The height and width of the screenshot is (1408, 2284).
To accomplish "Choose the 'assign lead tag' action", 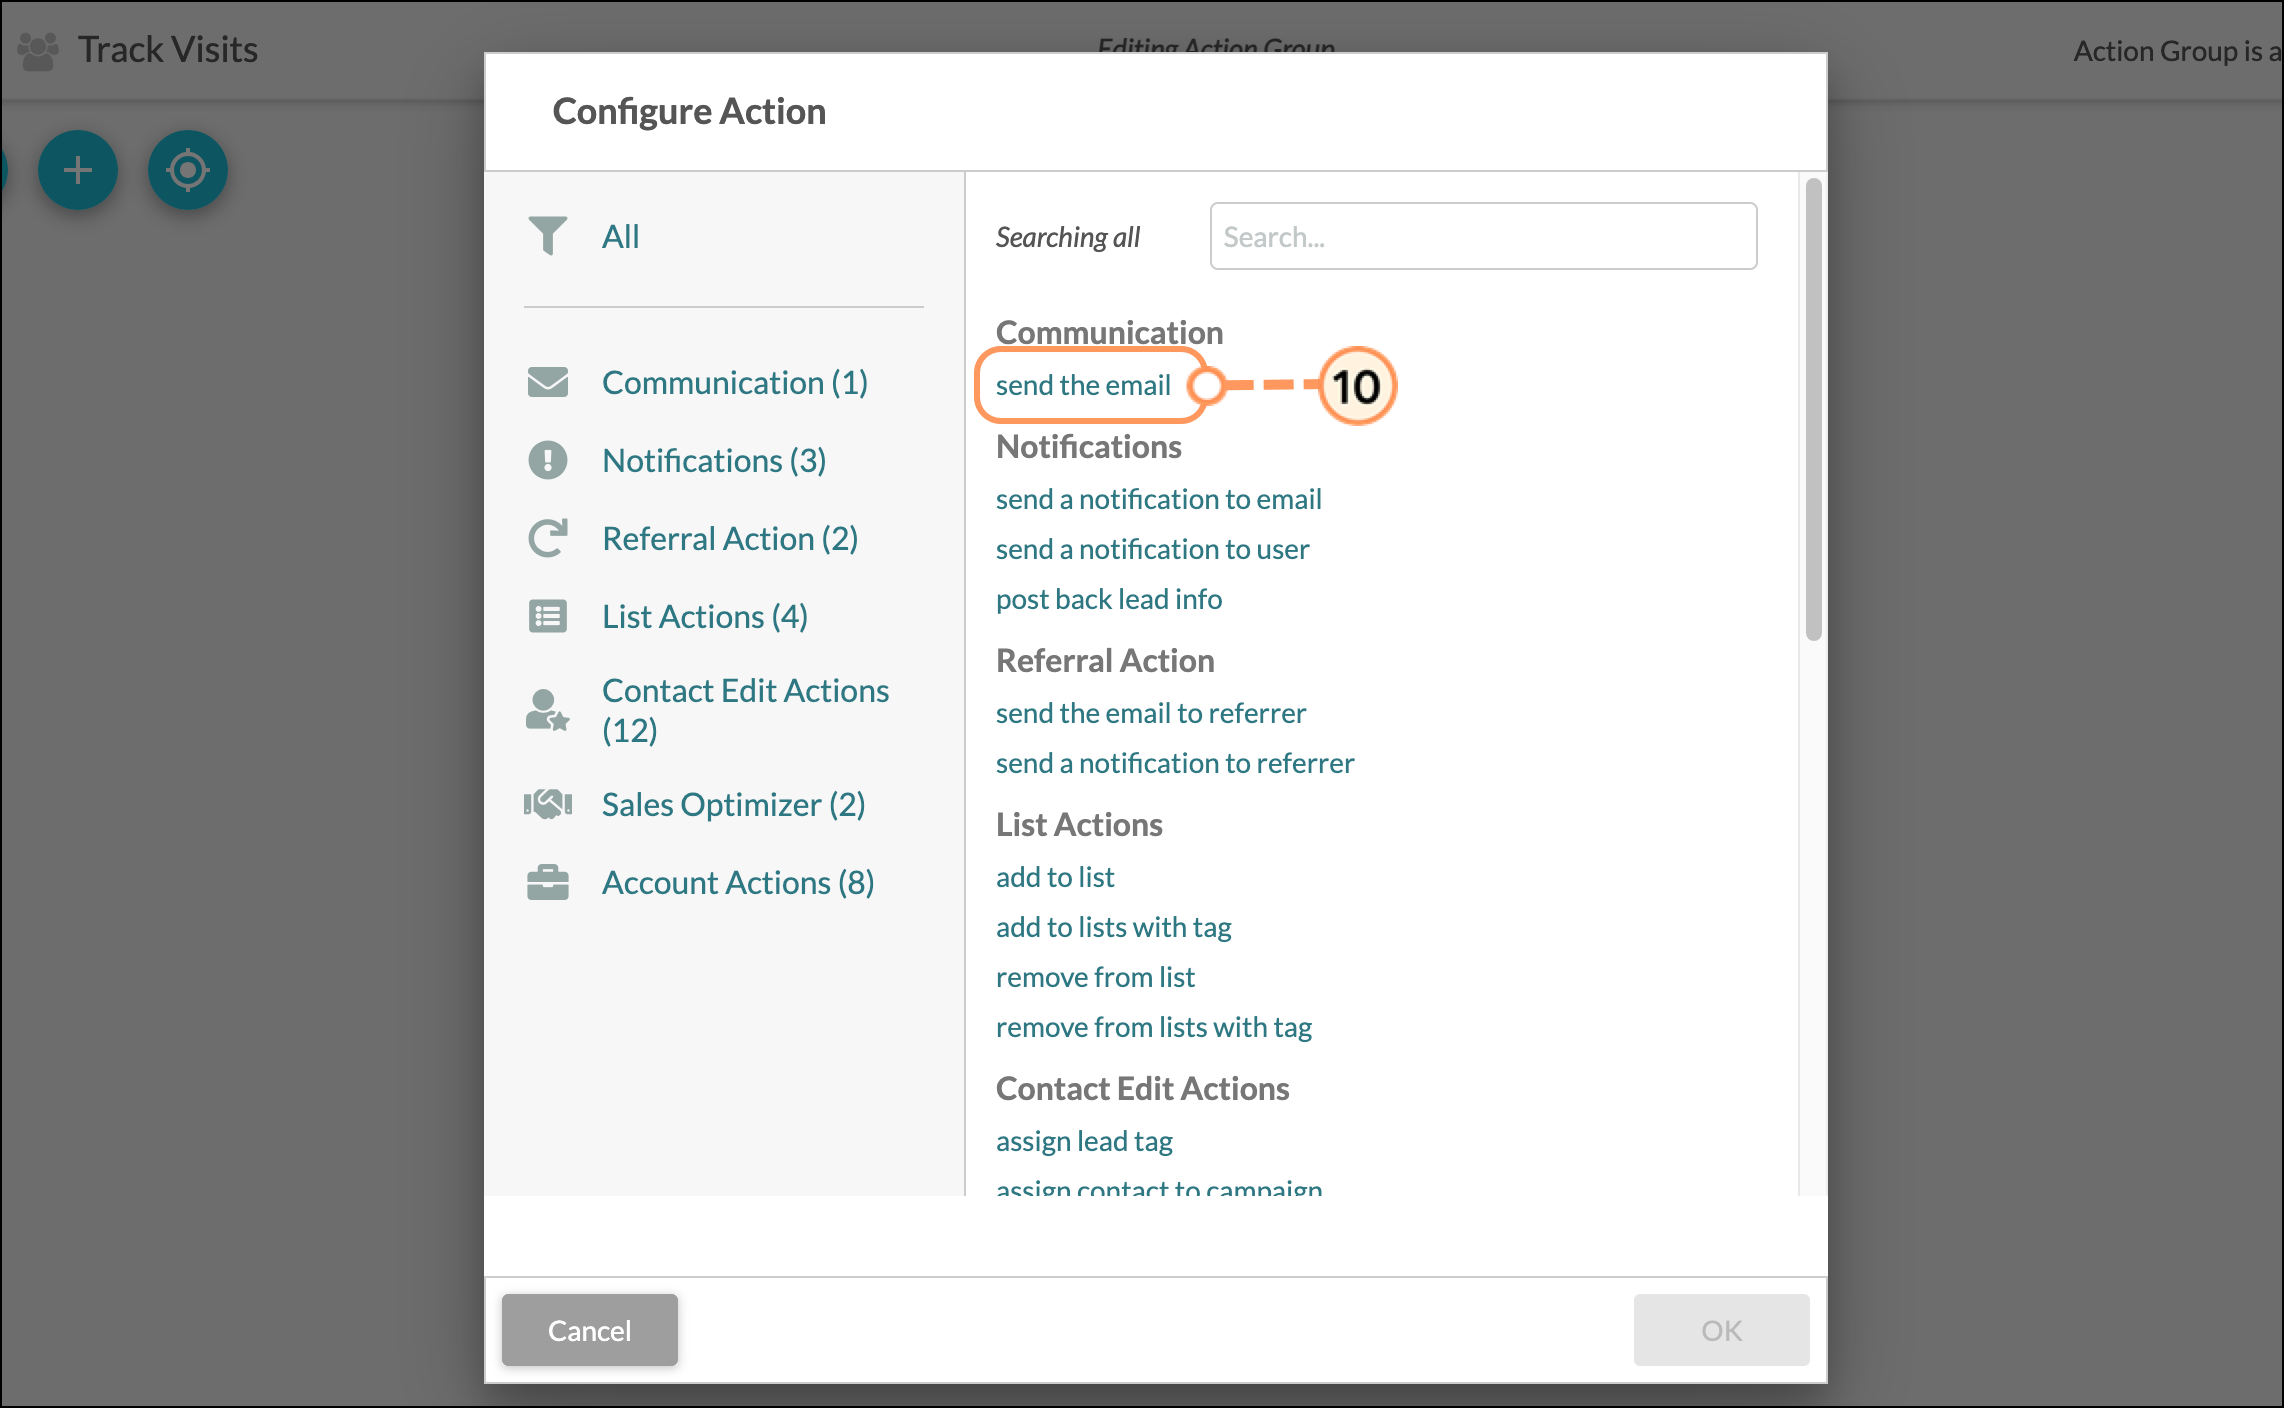I will [x=1084, y=1141].
